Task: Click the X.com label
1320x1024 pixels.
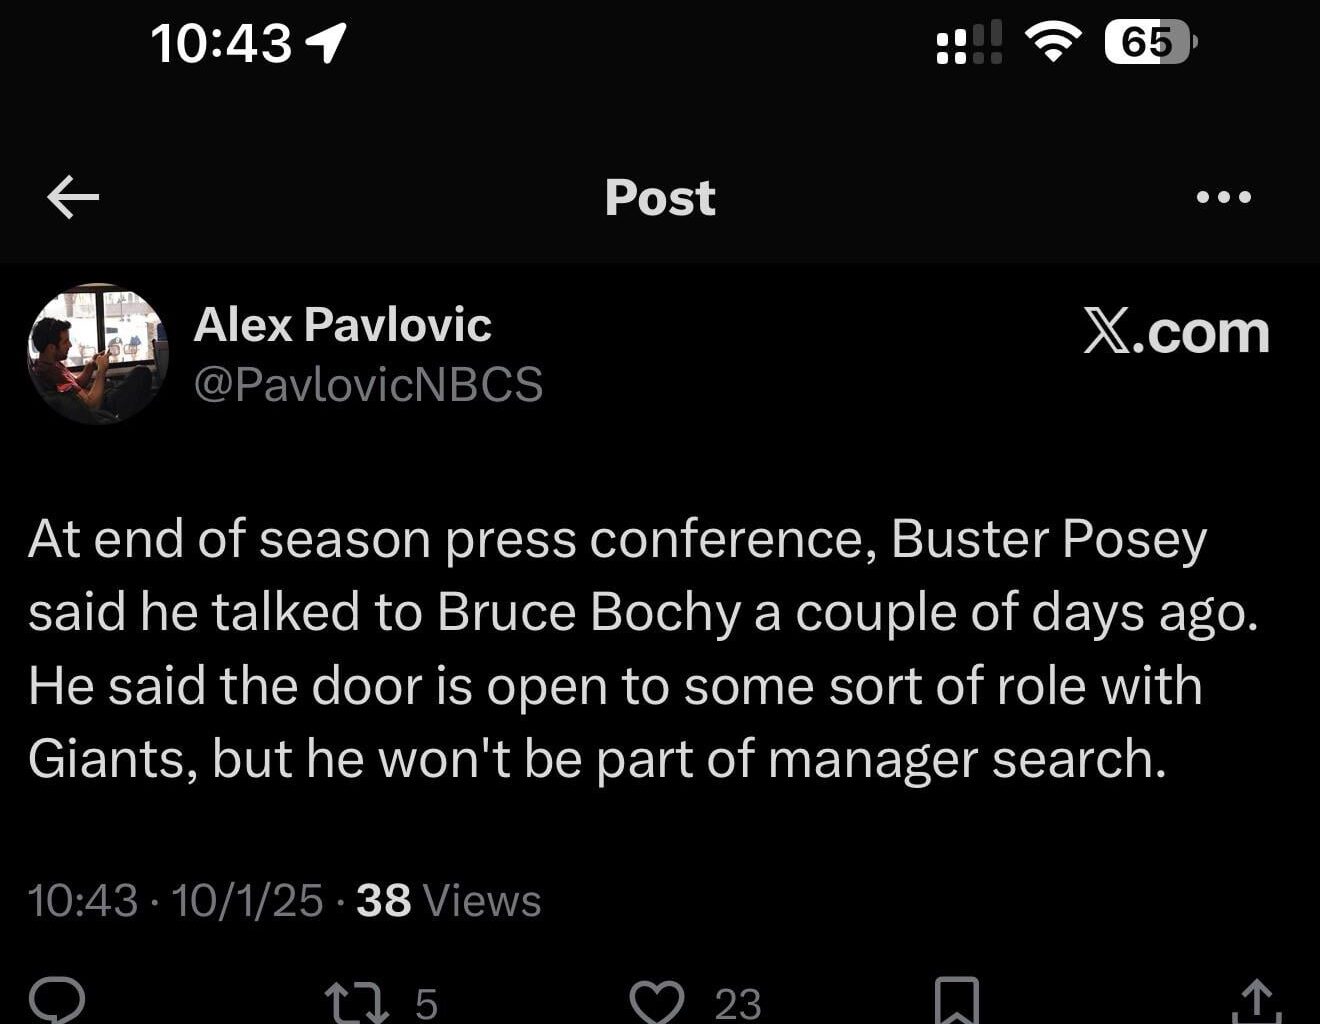Action: [x=1176, y=332]
